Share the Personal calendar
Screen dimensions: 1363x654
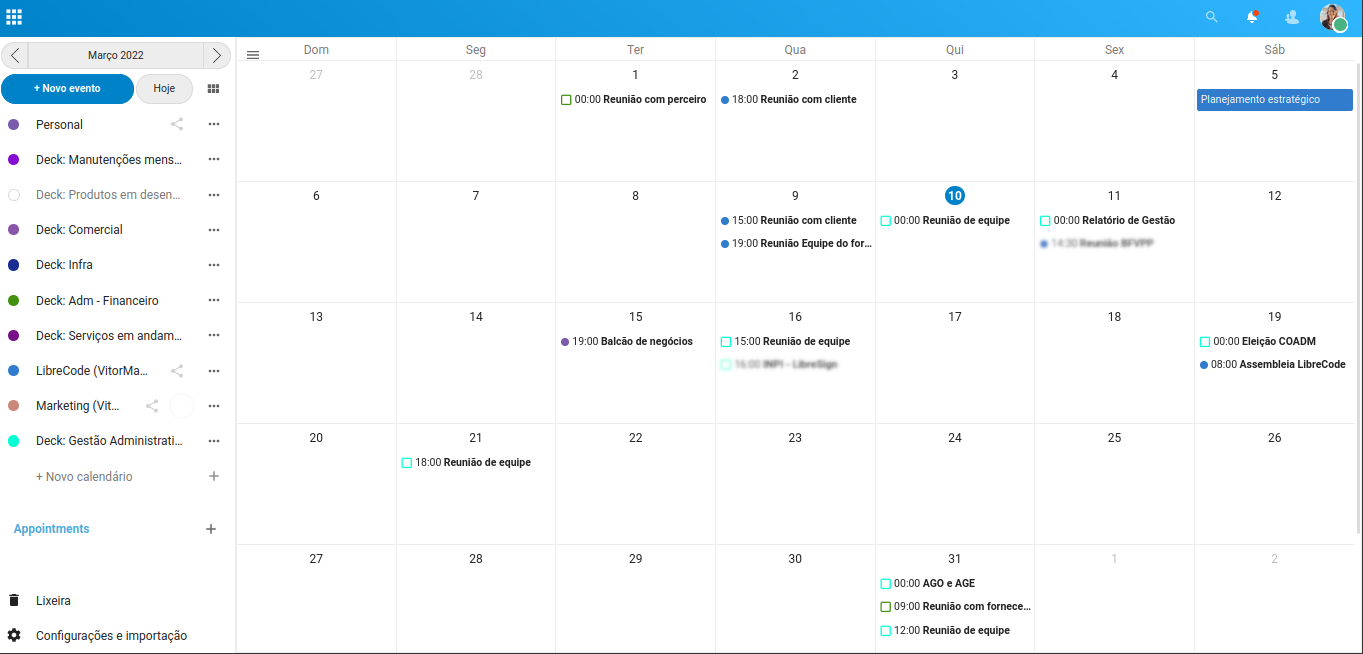click(x=177, y=124)
